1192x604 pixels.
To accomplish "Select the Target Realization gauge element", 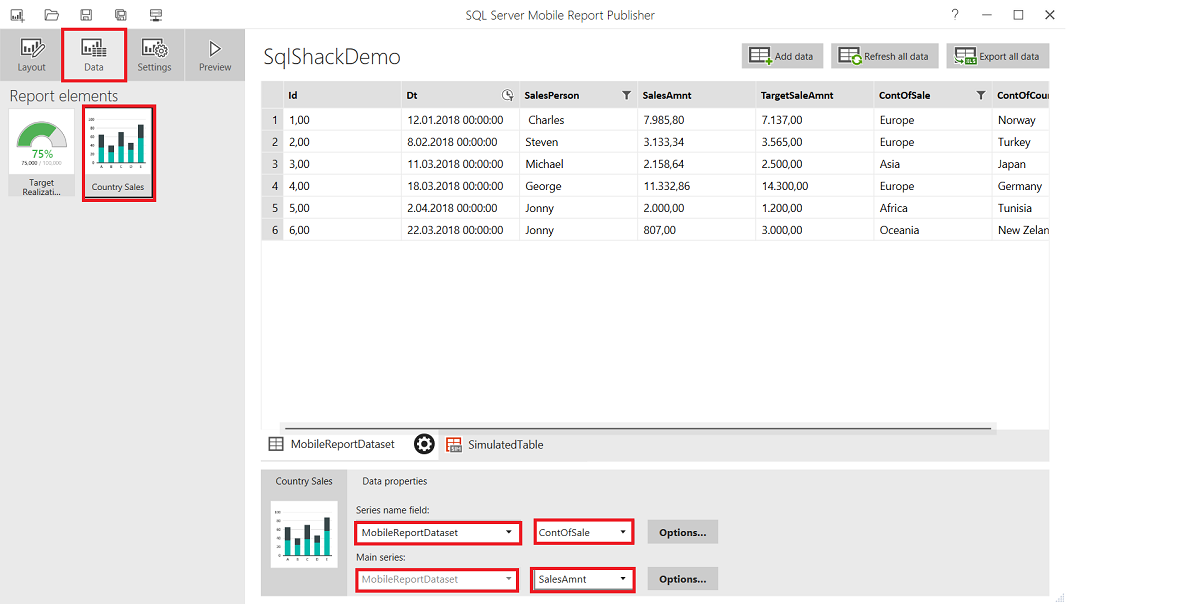I will tap(42, 153).
